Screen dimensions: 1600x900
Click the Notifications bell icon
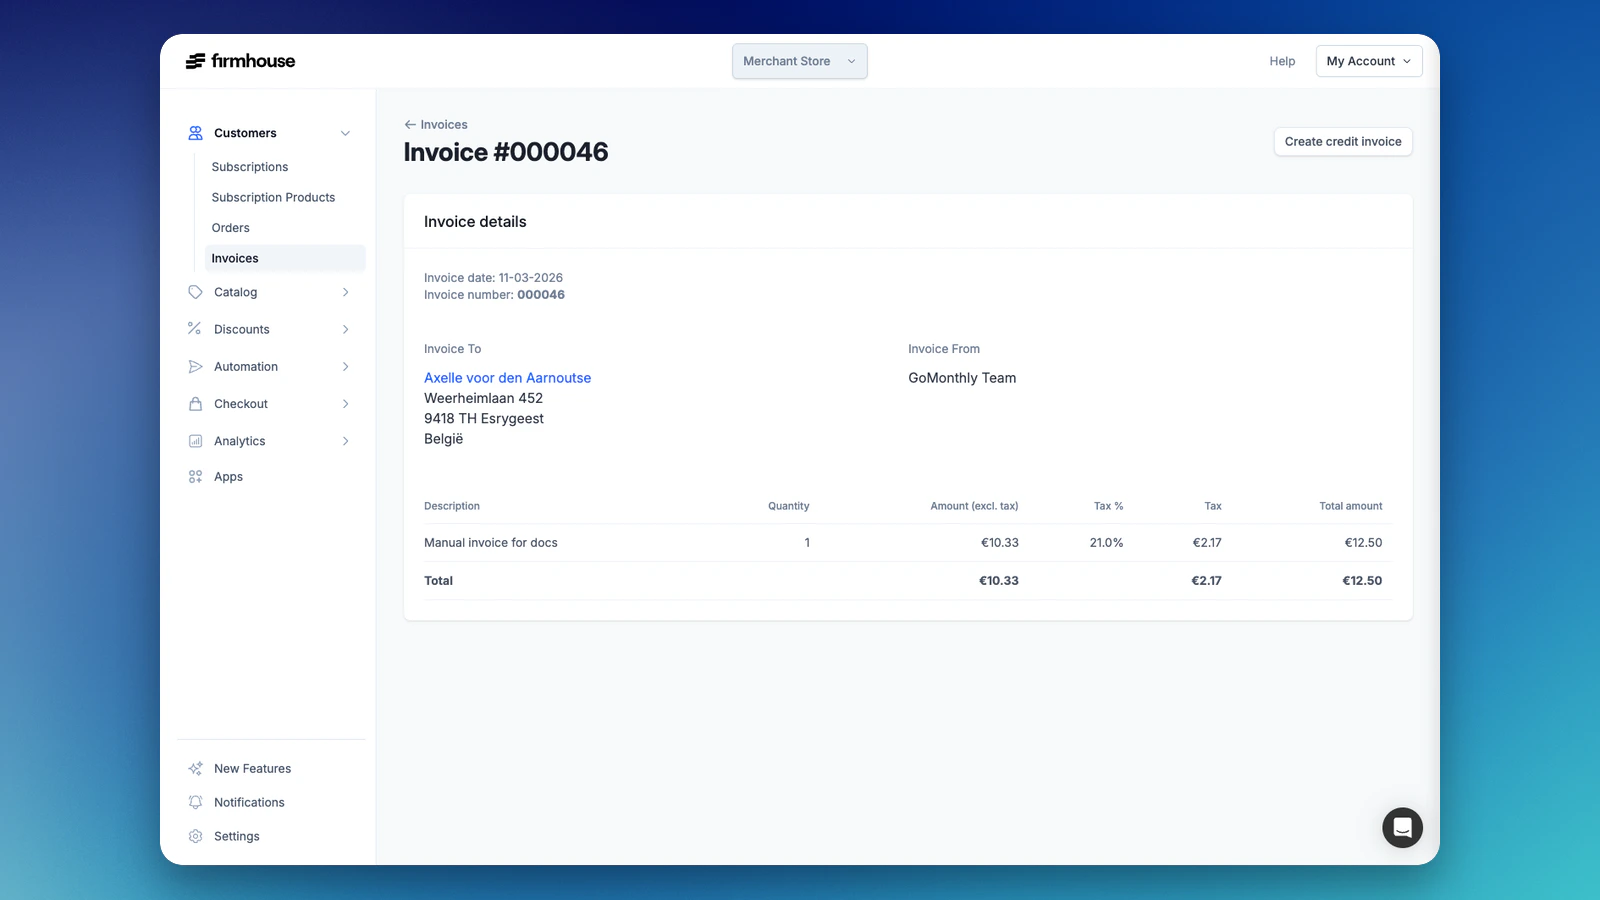[195, 801]
